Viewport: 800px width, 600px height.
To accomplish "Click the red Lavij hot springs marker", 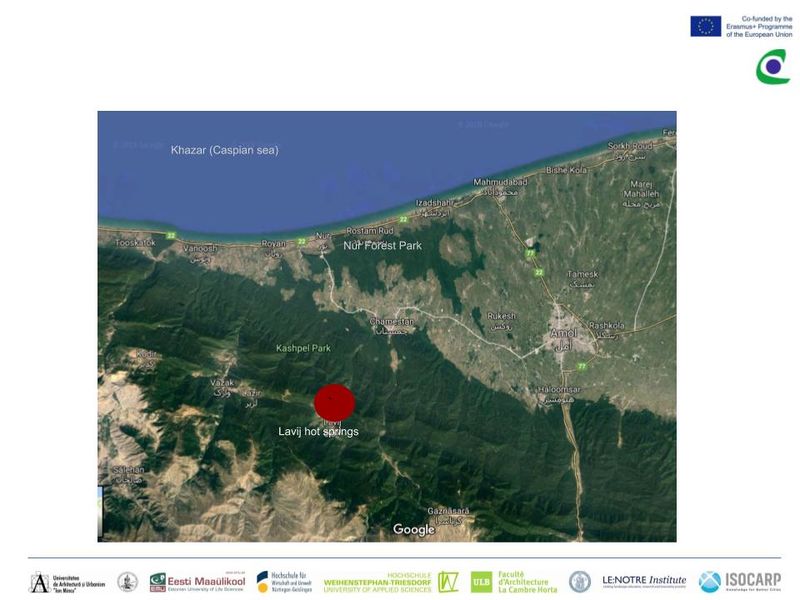I will click(x=334, y=403).
